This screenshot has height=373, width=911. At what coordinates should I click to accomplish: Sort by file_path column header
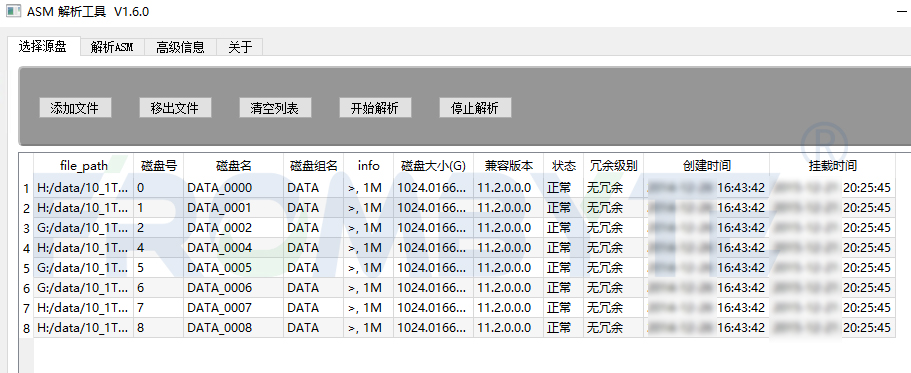[x=84, y=166]
